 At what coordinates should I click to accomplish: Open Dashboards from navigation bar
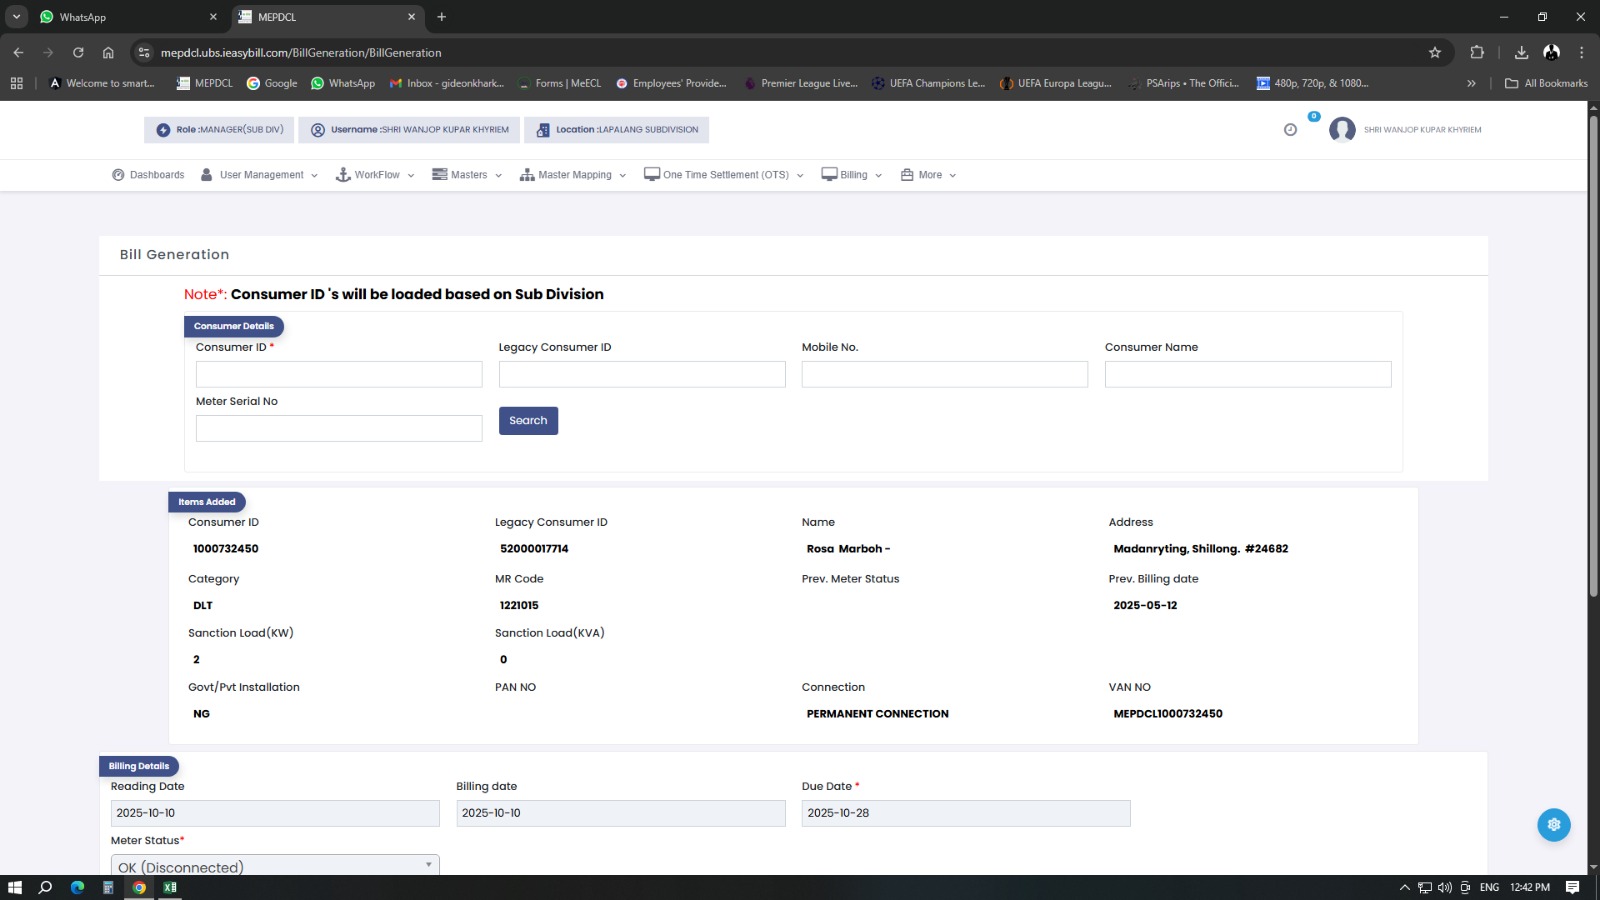[148, 175]
